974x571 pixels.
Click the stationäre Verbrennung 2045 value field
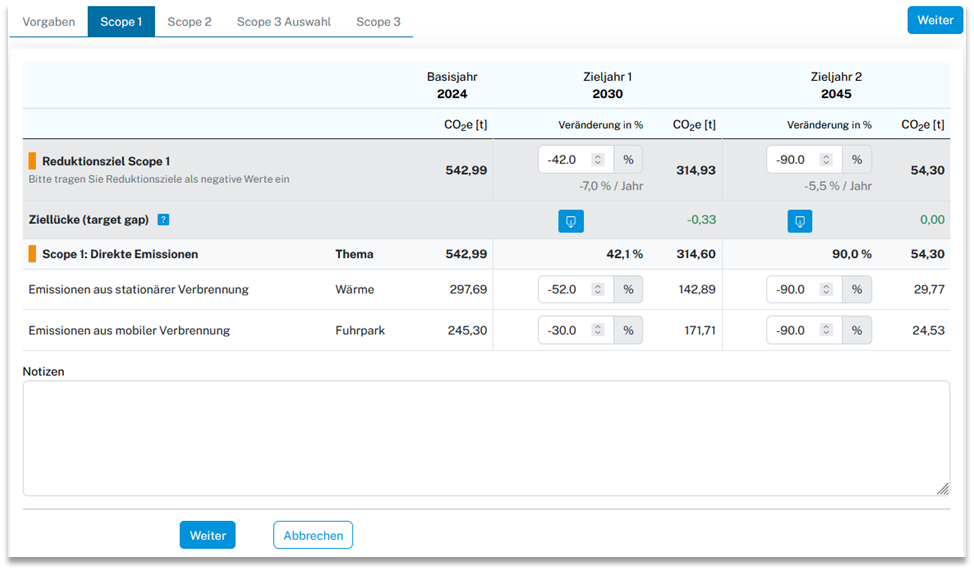tap(795, 290)
